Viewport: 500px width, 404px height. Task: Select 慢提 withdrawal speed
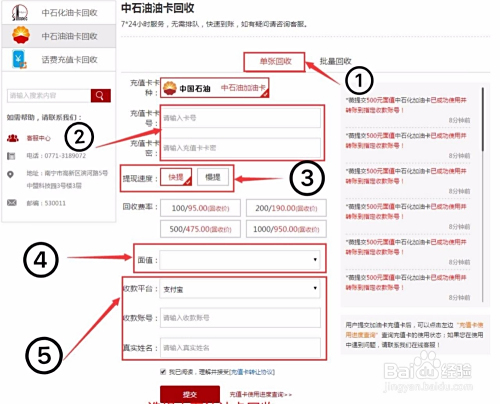[x=213, y=177]
